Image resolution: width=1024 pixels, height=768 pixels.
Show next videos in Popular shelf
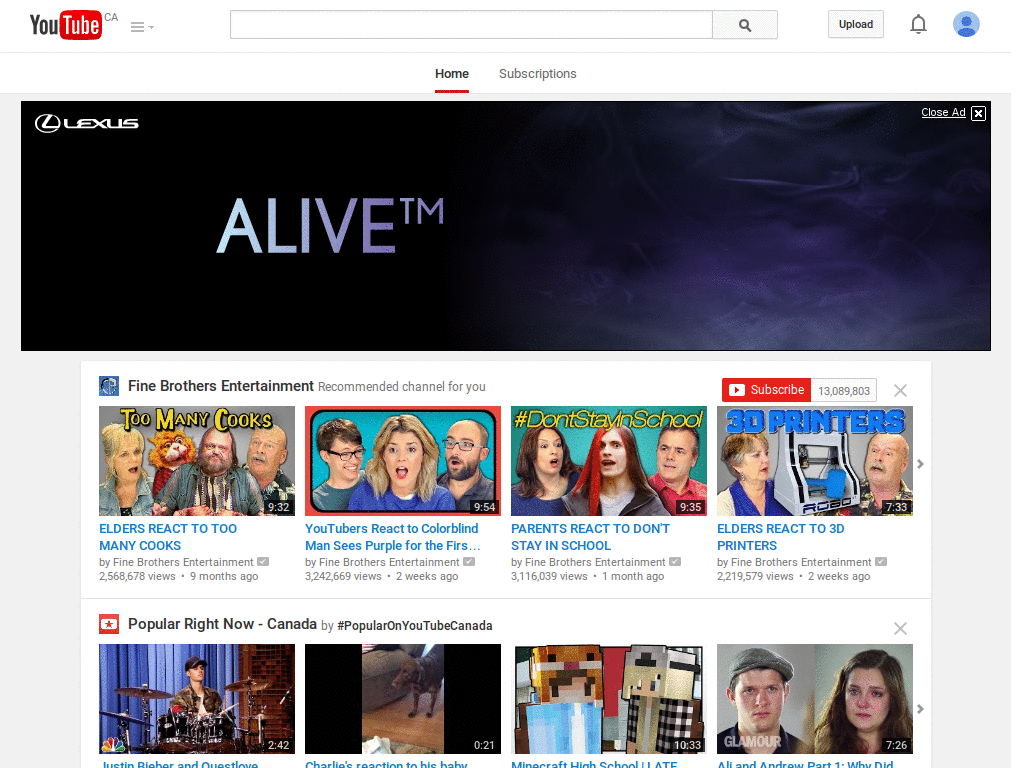pos(920,709)
